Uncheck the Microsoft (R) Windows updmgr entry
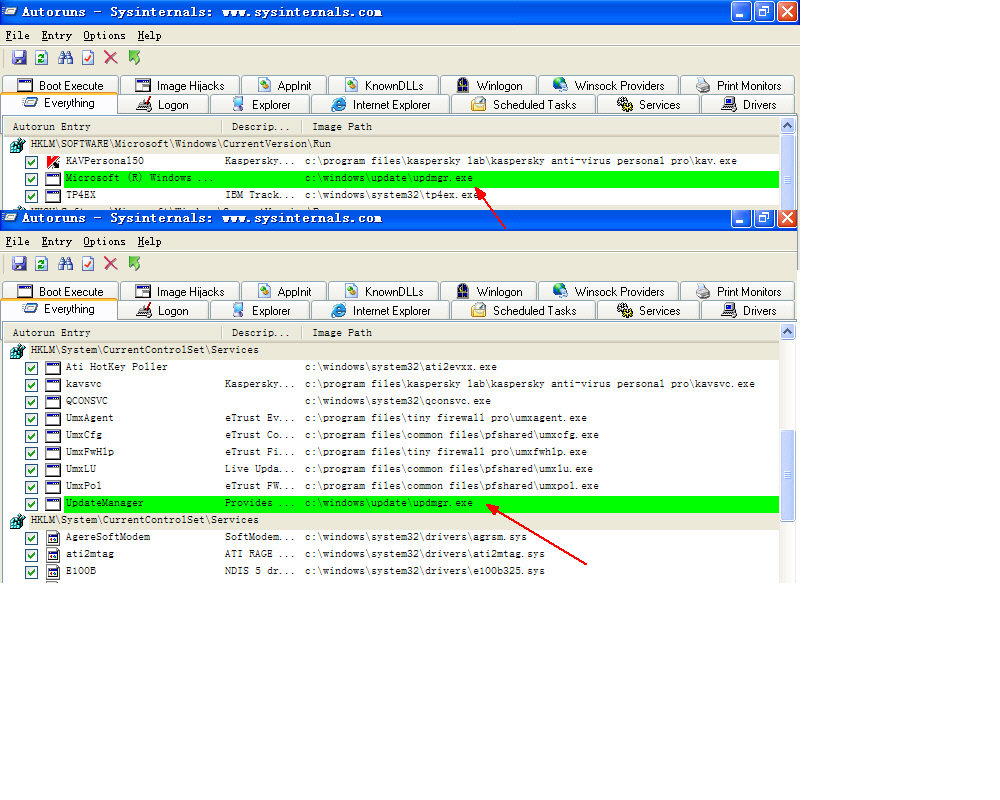Screen dimensions: 1000x800 (31, 179)
